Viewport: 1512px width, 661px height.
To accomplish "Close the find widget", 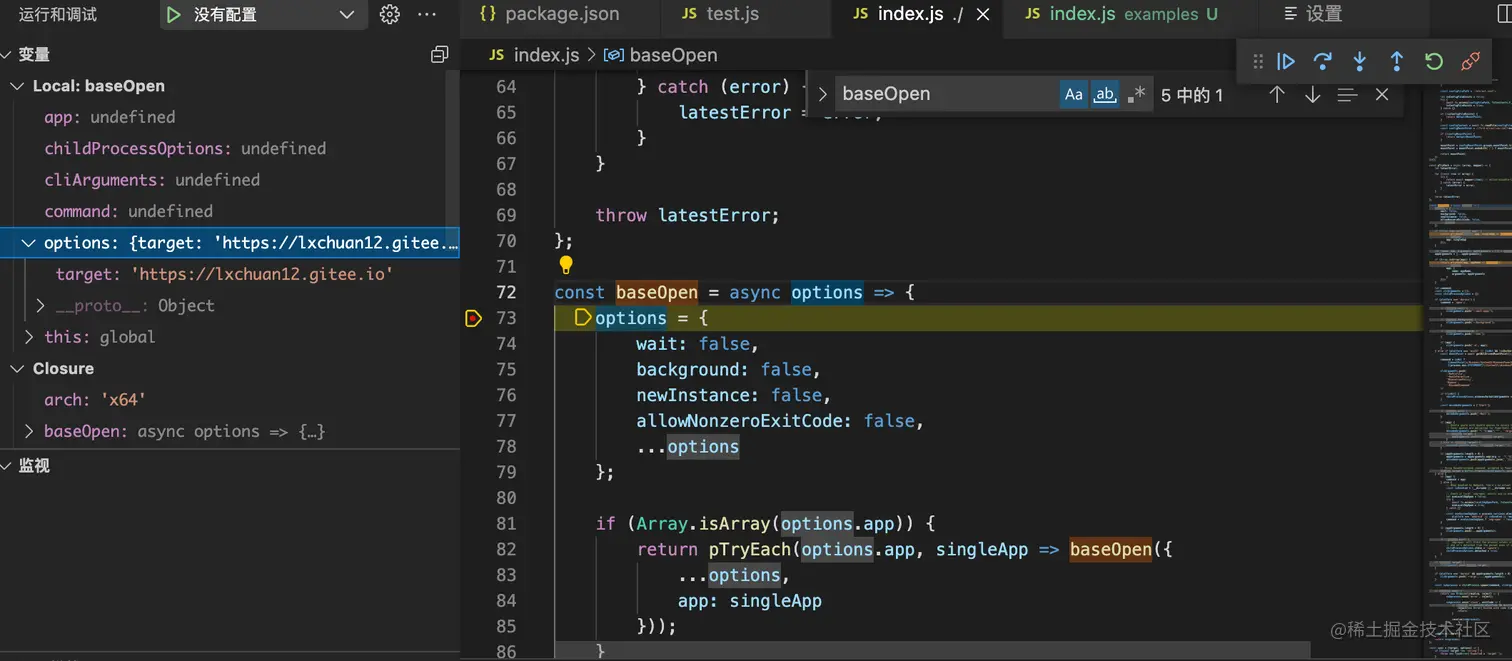I will pos(1382,94).
